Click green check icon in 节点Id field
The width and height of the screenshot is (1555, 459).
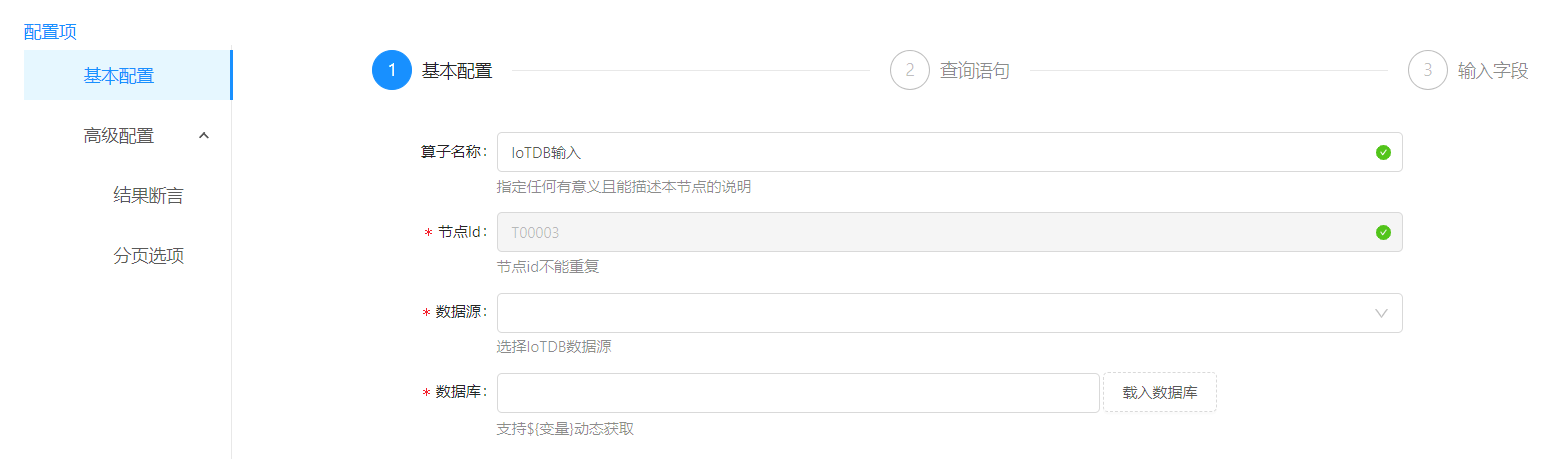coord(1383,232)
